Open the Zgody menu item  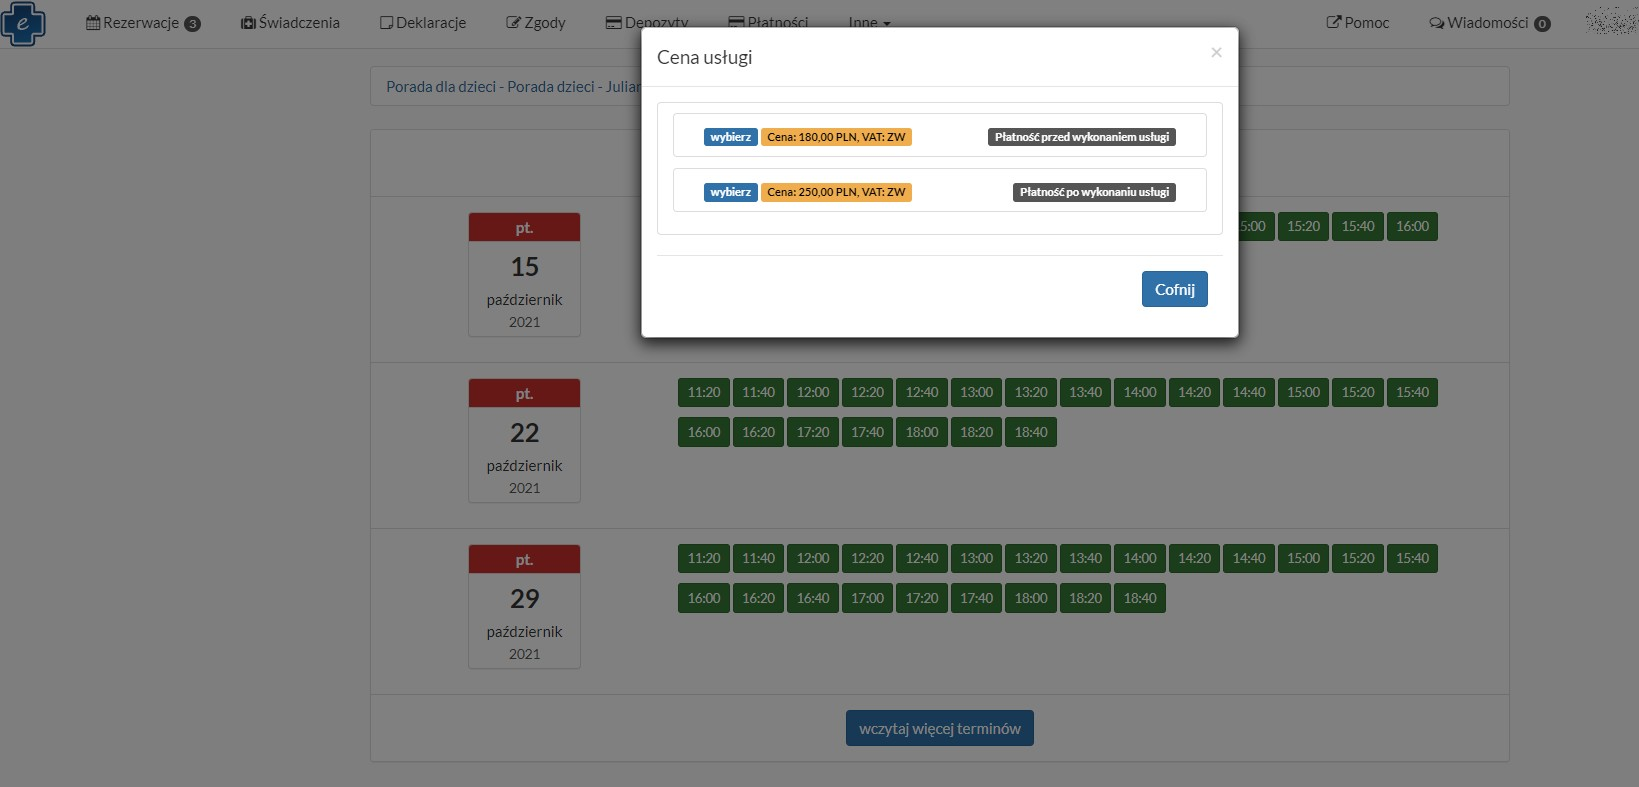[x=536, y=23]
